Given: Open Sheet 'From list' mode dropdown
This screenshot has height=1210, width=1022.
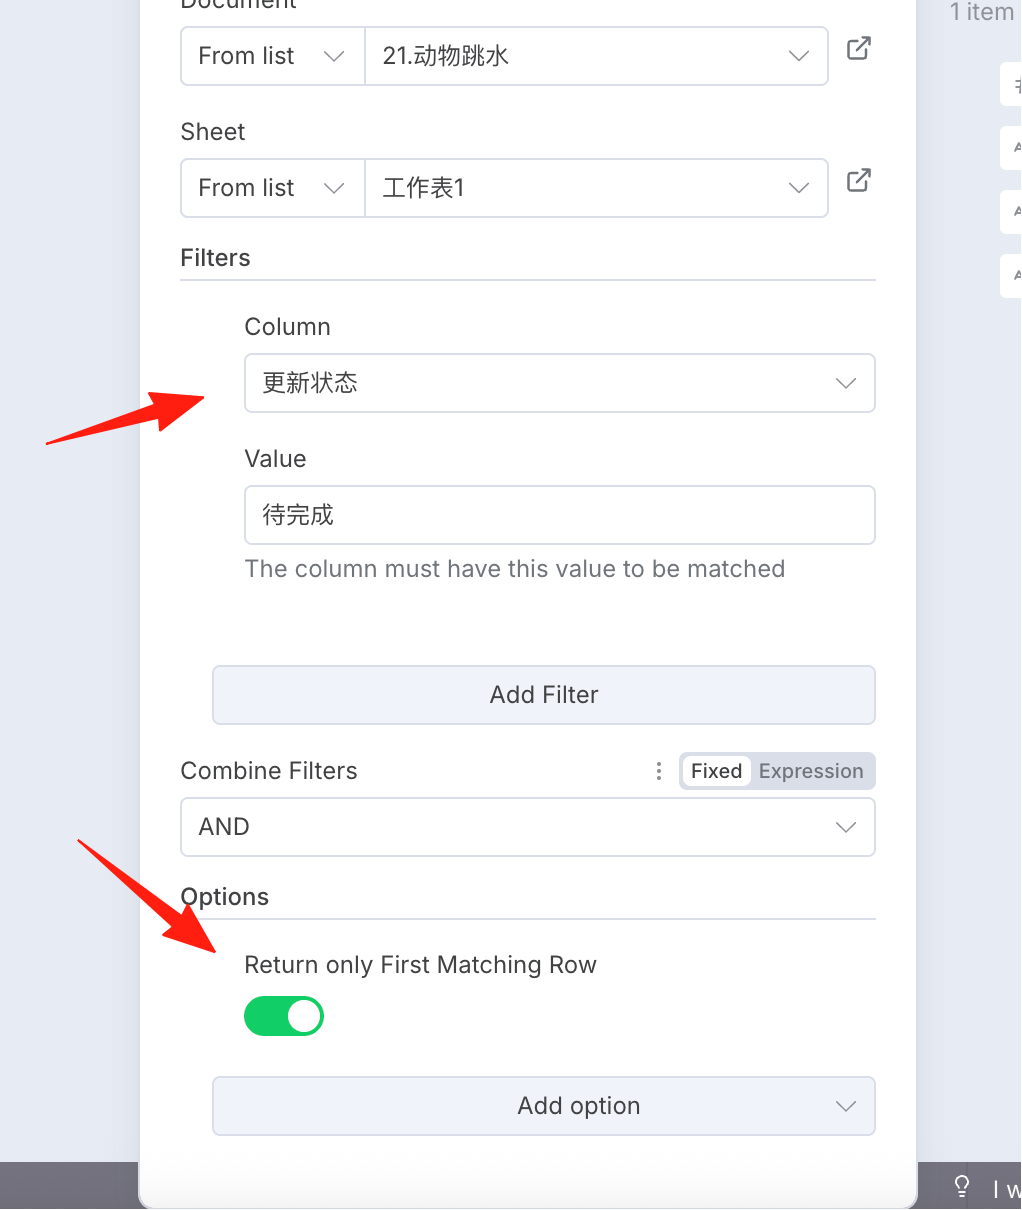Looking at the screenshot, I should (x=272, y=188).
